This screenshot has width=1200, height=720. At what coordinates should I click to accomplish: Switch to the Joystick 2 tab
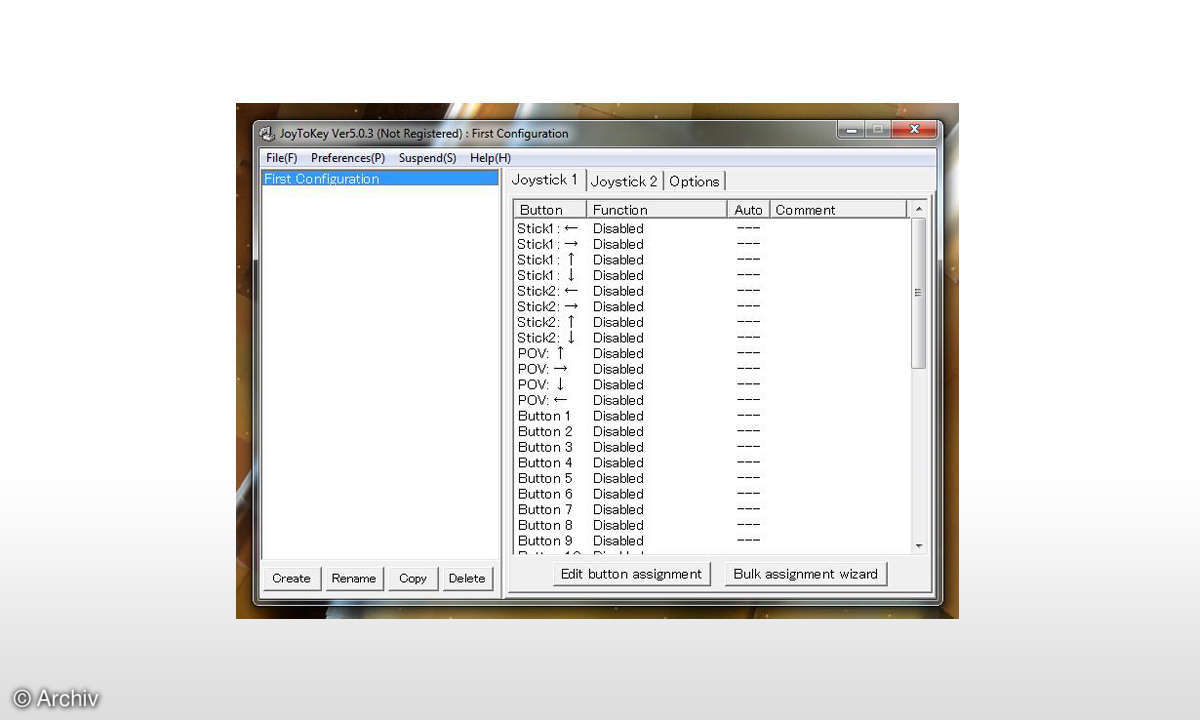click(x=624, y=181)
